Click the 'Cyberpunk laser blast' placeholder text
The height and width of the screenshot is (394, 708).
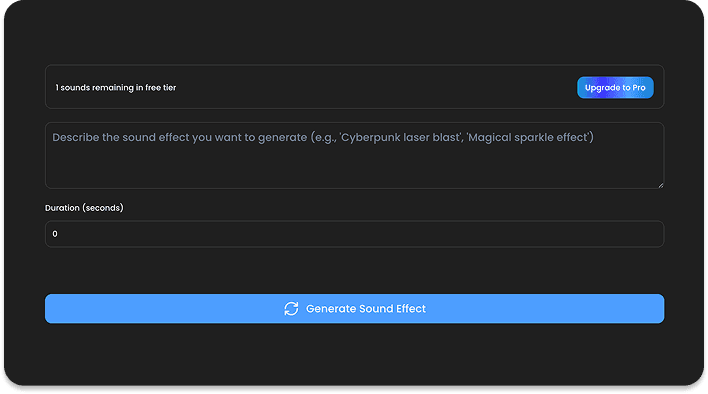(x=400, y=137)
